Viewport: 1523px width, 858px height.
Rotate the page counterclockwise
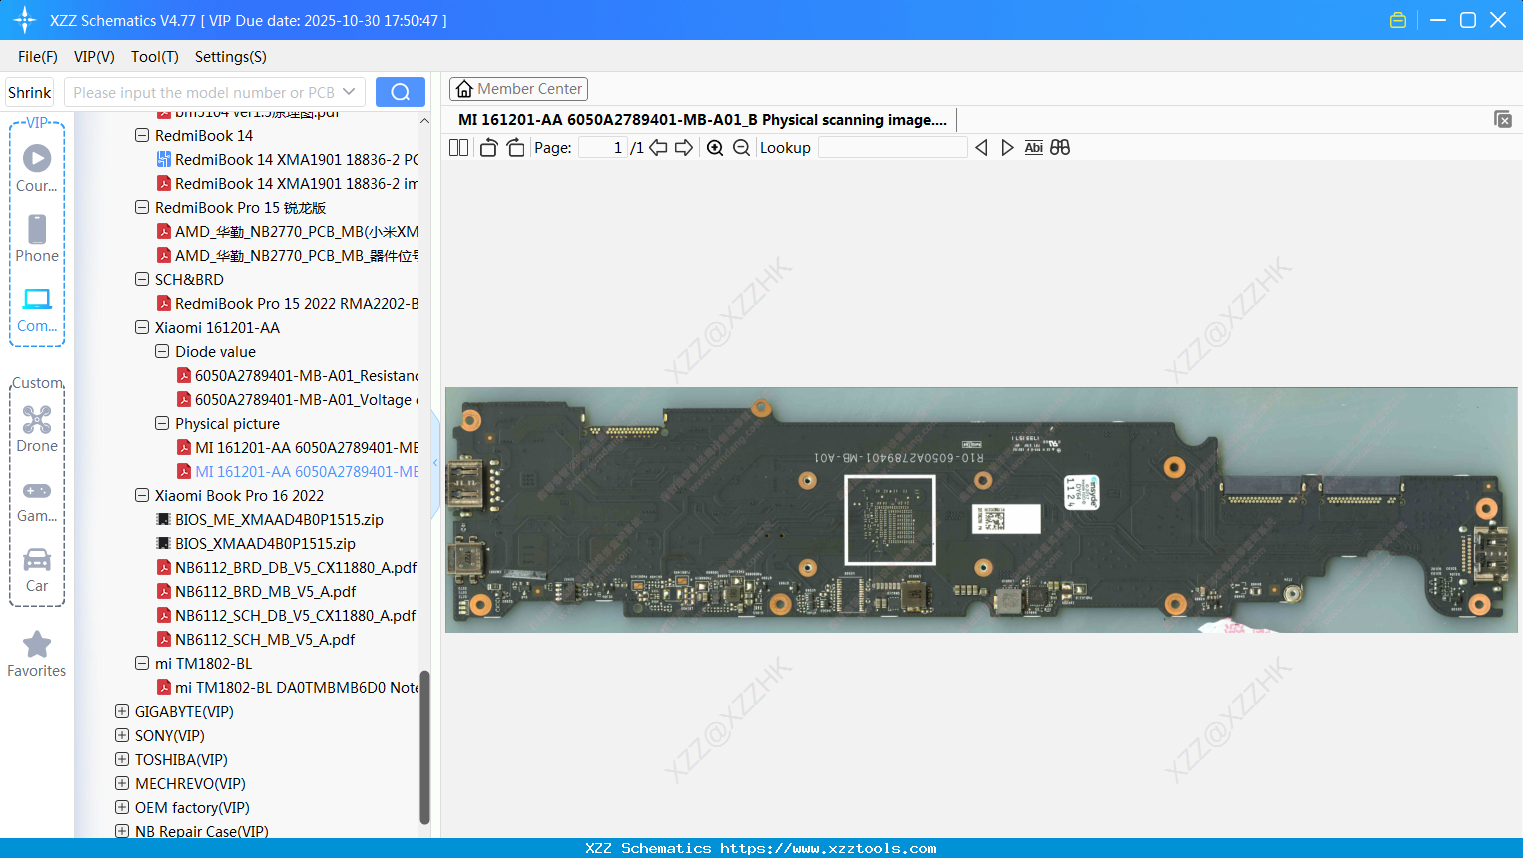coord(488,148)
